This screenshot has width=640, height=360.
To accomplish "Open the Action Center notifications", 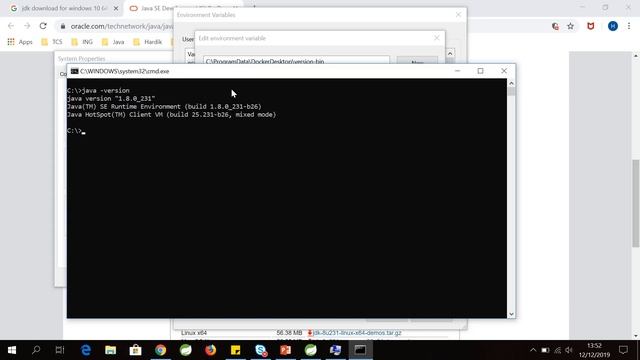I will click(623, 350).
